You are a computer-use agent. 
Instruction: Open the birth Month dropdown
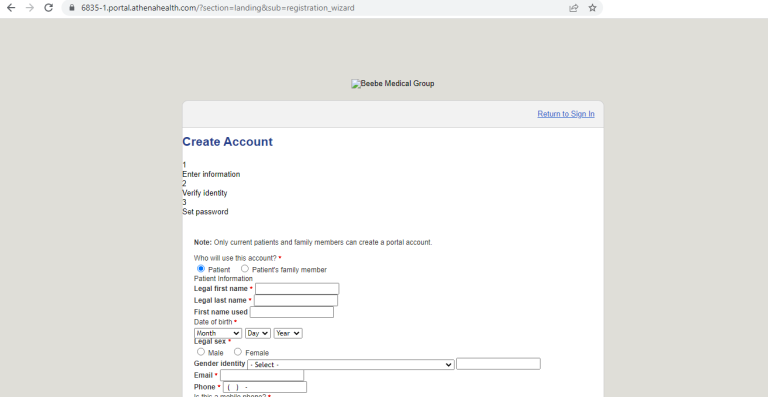(217, 333)
